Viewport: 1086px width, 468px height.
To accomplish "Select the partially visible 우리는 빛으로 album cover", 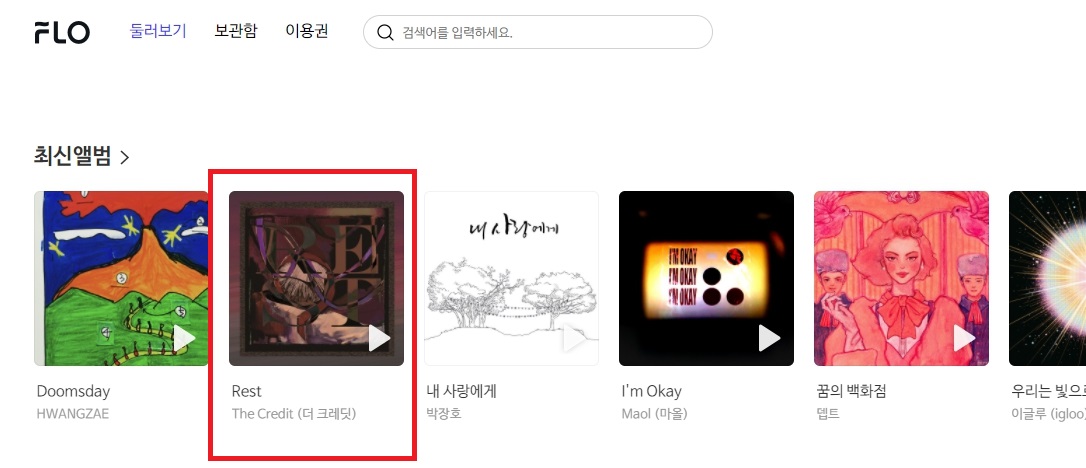I will tap(1047, 278).
